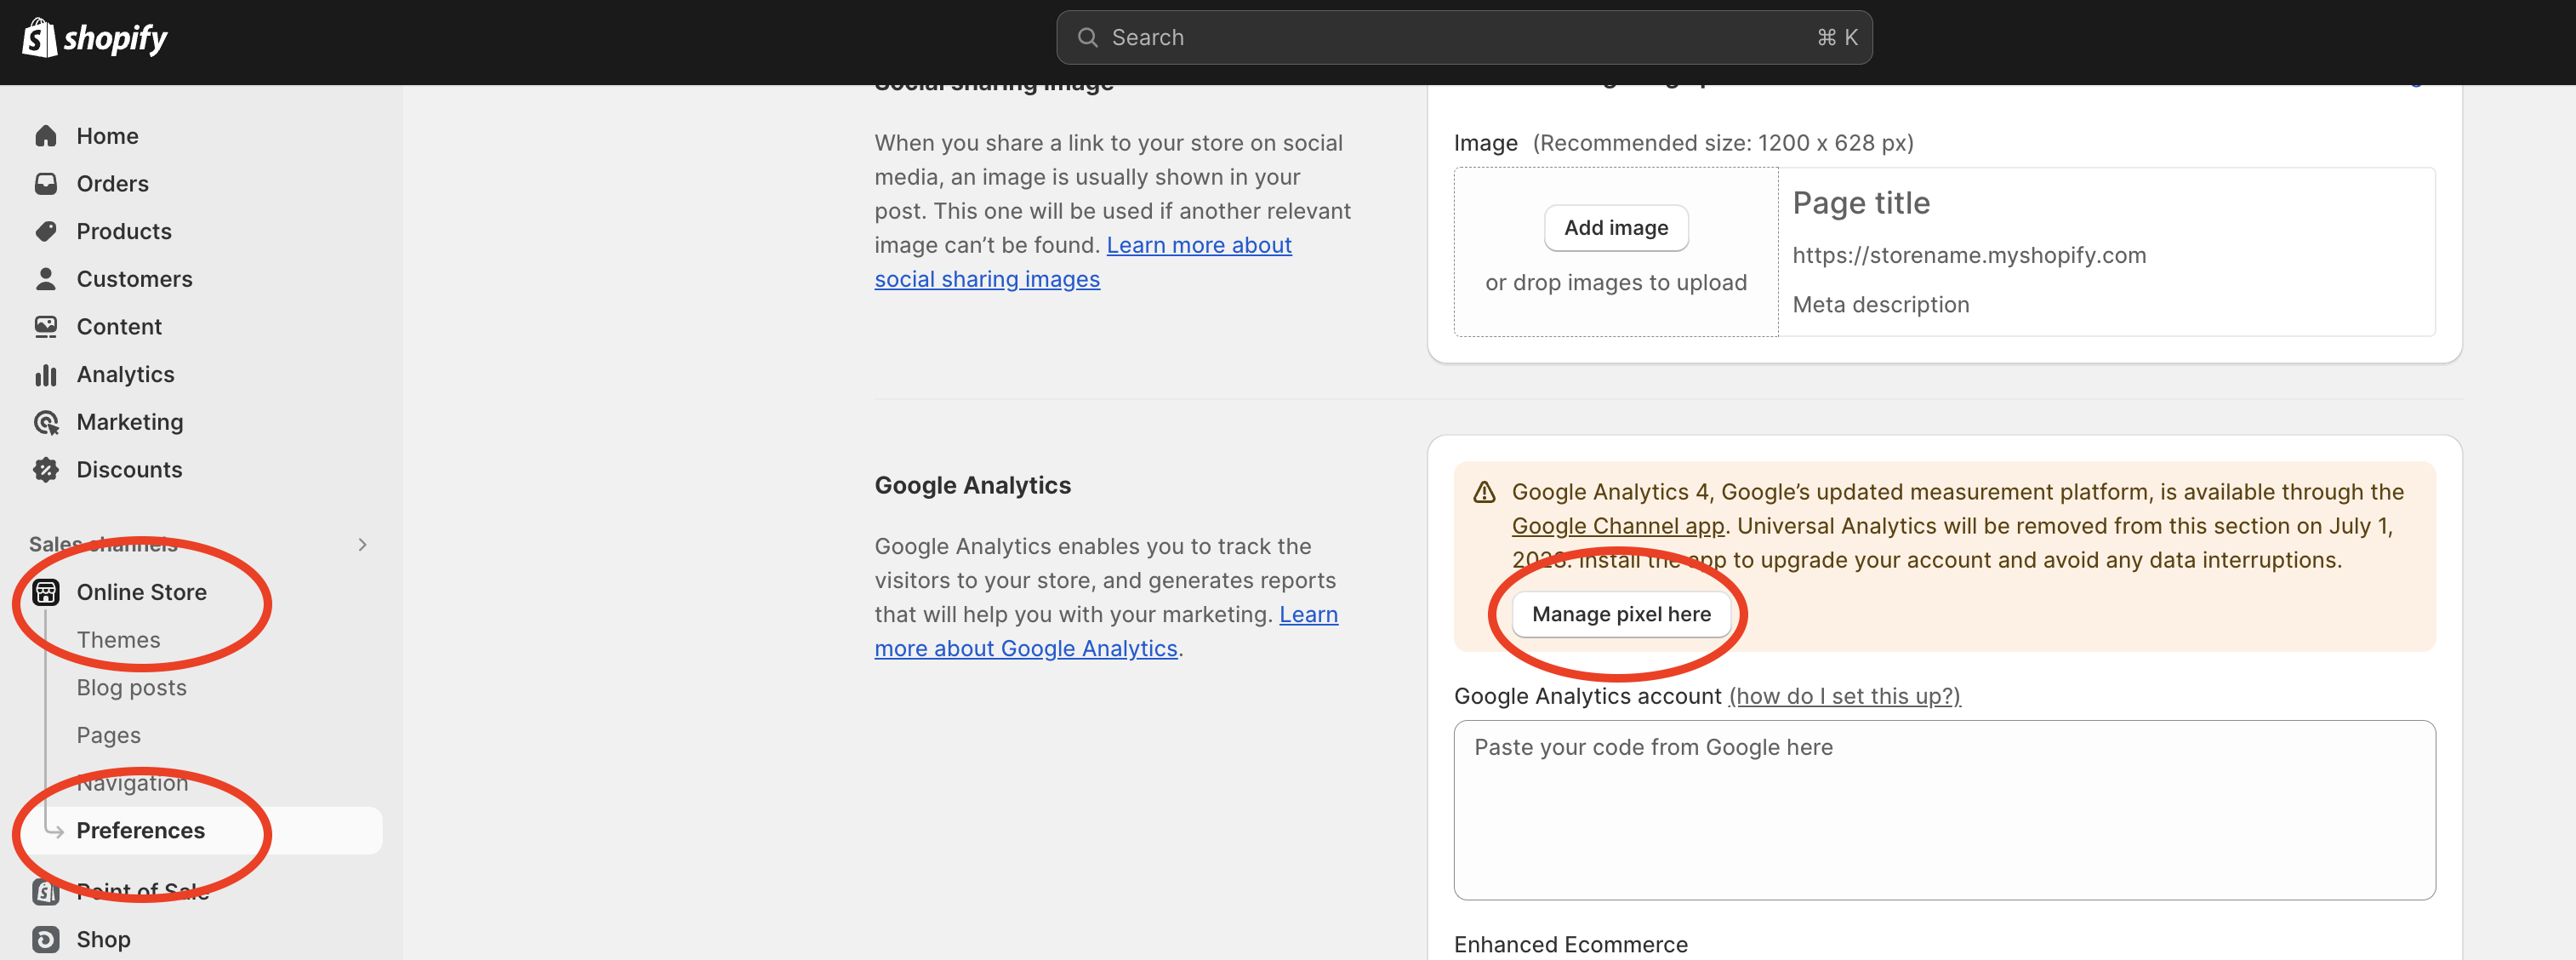
Task: Click the Online Store storefront icon
Action: tap(46, 592)
